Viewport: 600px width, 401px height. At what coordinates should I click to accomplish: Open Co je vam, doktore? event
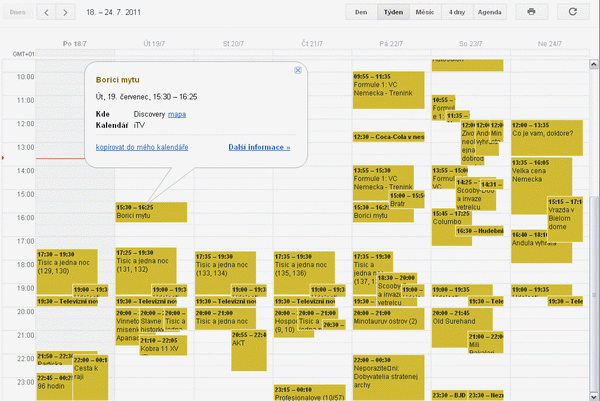(547, 137)
